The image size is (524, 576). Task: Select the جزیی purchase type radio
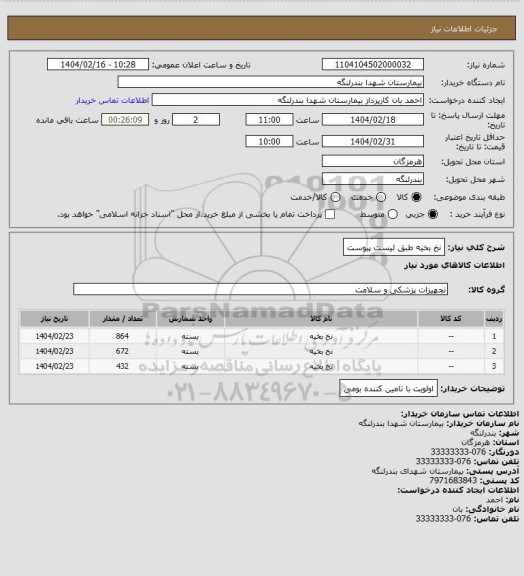[433, 214]
